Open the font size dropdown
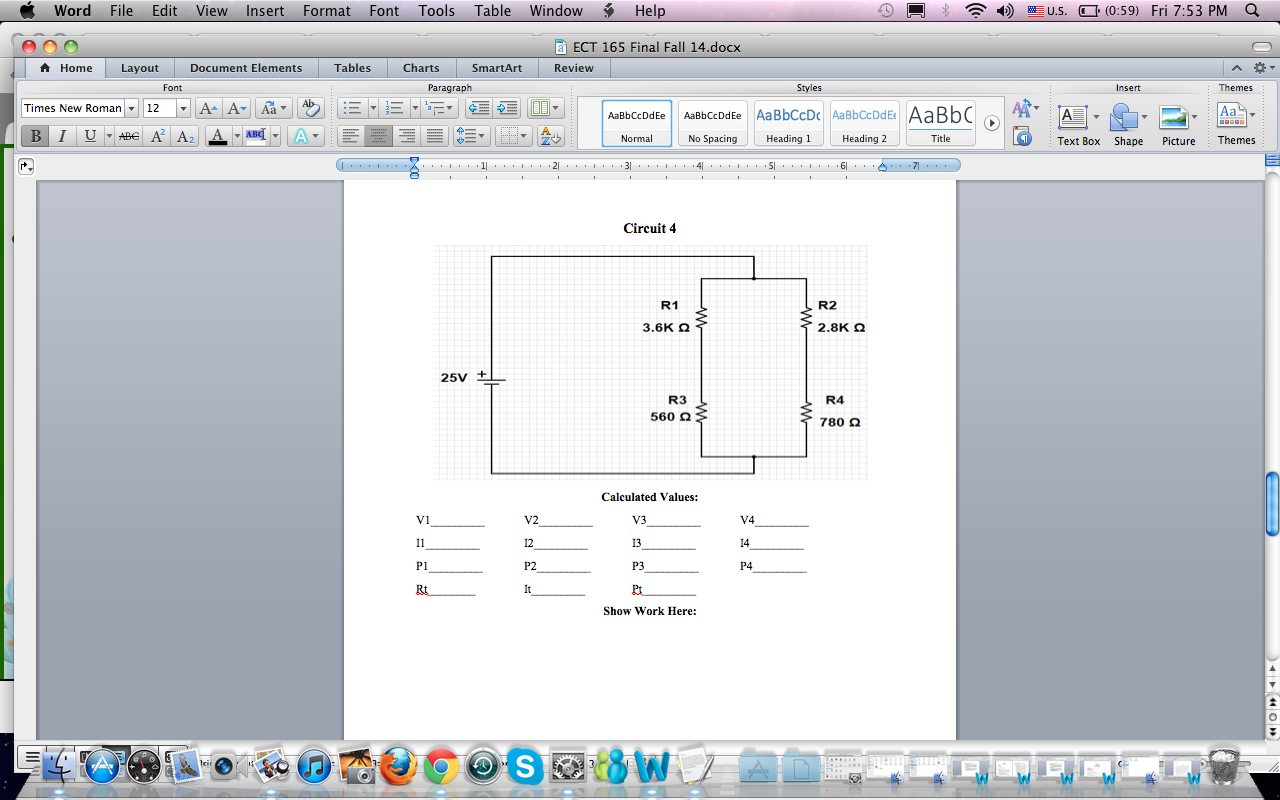1280x800 pixels. click(x=183, y=107)
